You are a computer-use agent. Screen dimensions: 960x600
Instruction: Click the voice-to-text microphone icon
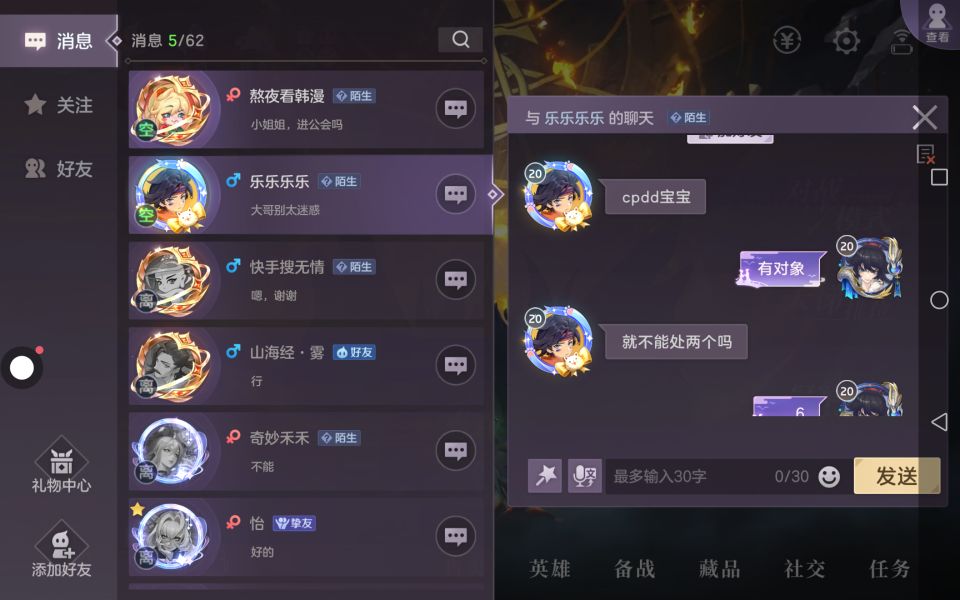585,476
